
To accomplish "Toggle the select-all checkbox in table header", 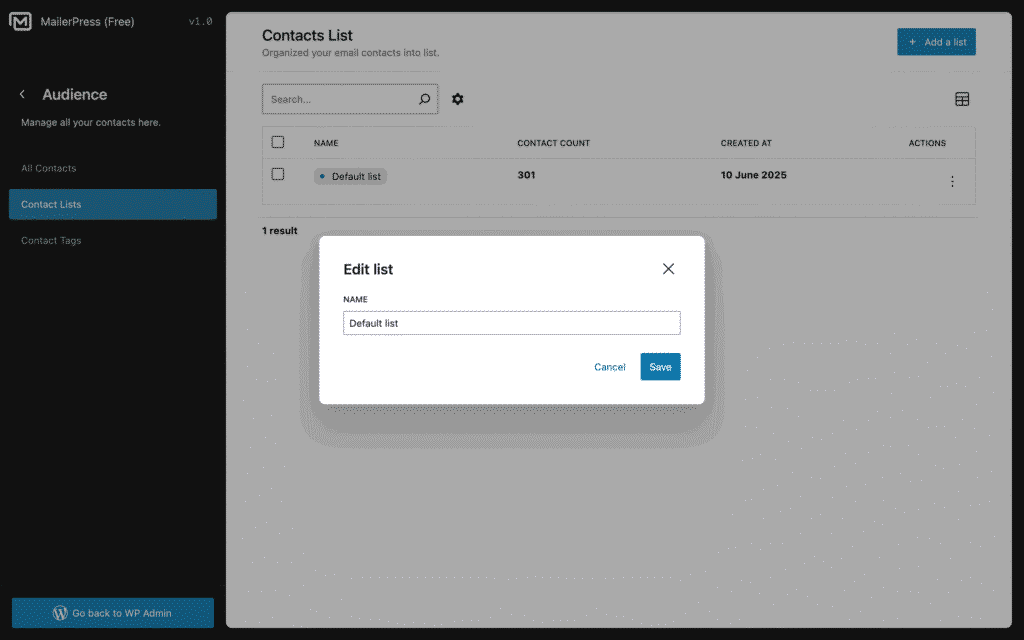I will click(277, 141).
